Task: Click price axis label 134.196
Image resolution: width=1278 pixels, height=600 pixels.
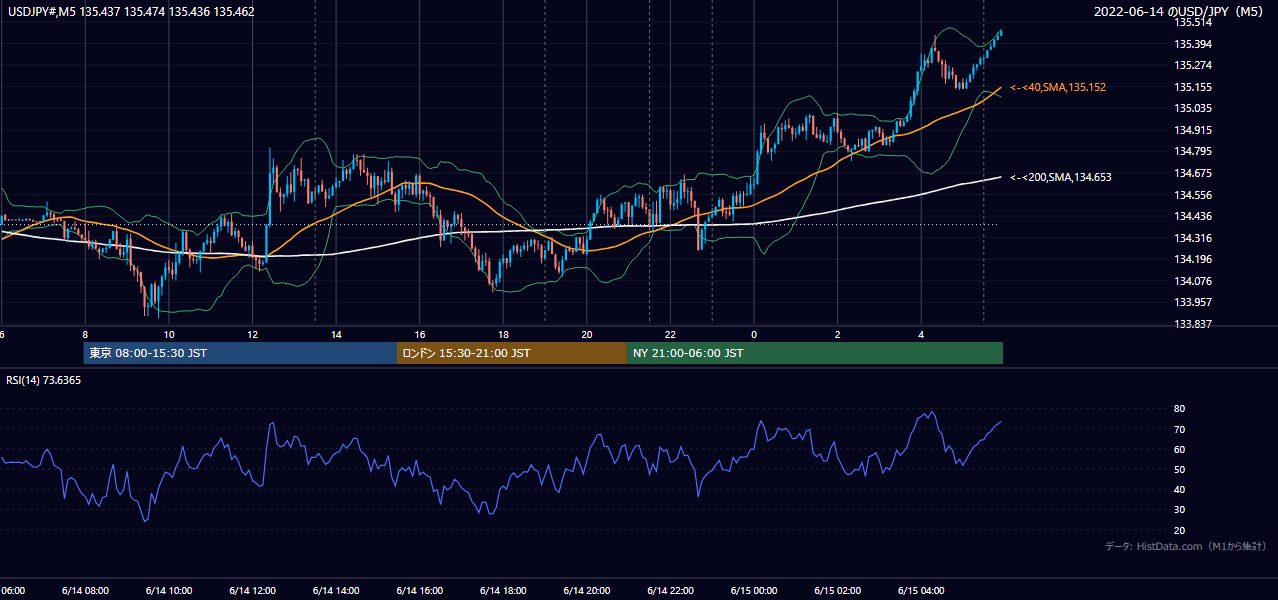Action: pyautogui.click(x=1193, y=259)
